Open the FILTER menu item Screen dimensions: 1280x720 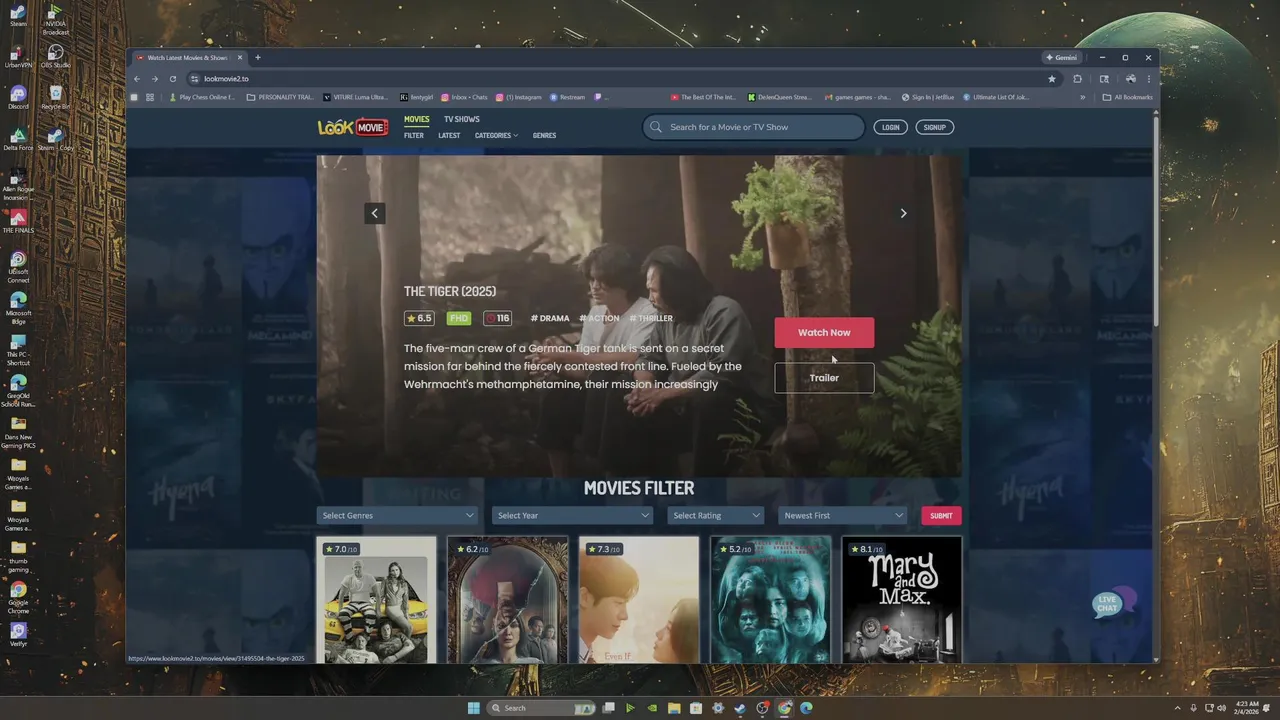tap(414, 135)
